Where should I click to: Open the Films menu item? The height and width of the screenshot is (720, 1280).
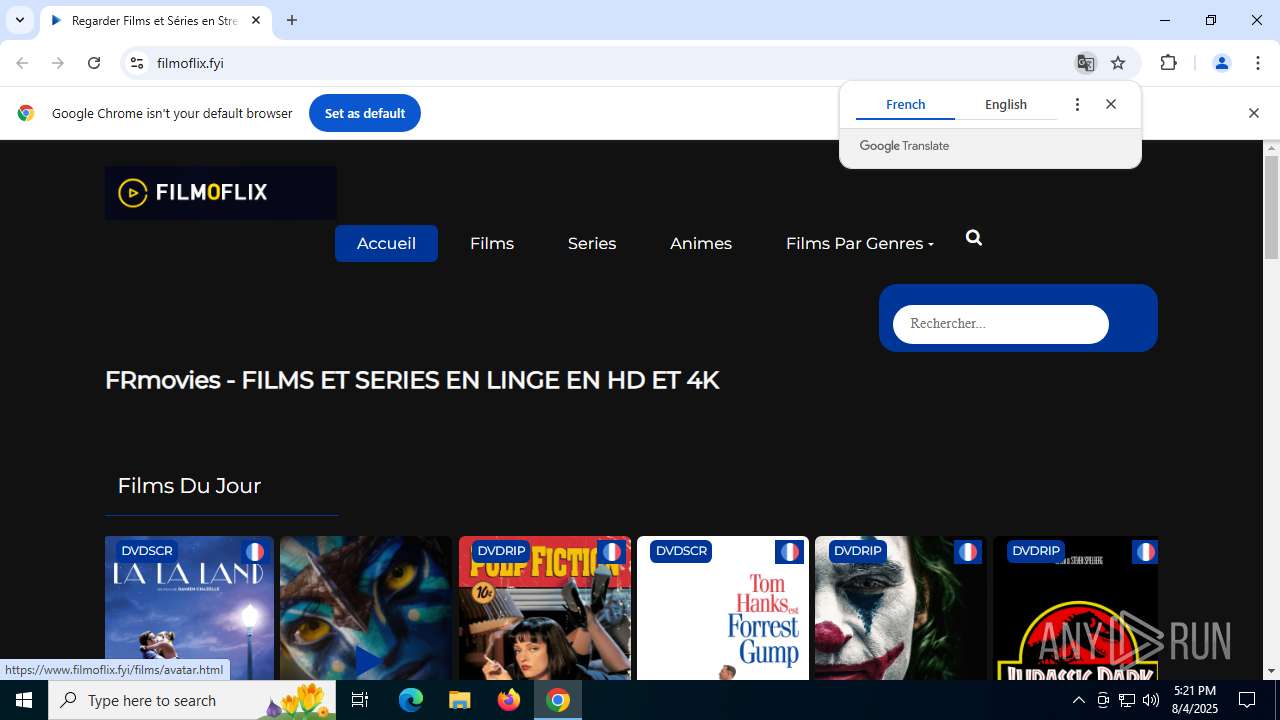(x=492, y=243)
